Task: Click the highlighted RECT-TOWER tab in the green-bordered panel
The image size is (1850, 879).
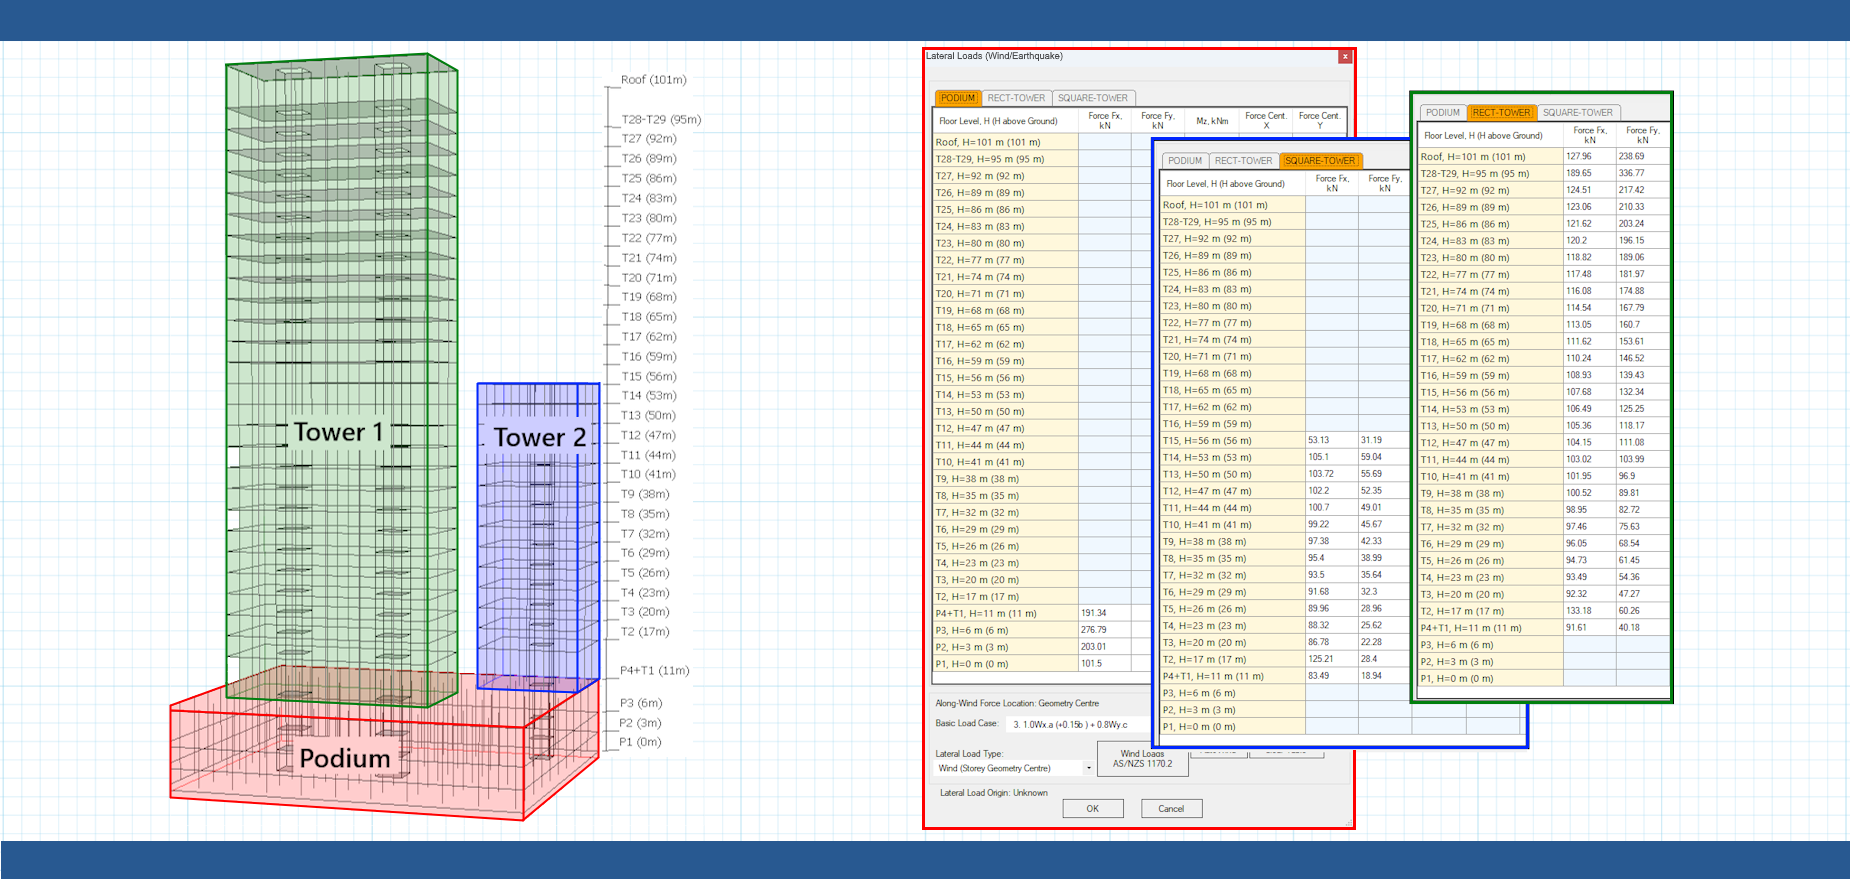Action: [x=1501, y=113]
